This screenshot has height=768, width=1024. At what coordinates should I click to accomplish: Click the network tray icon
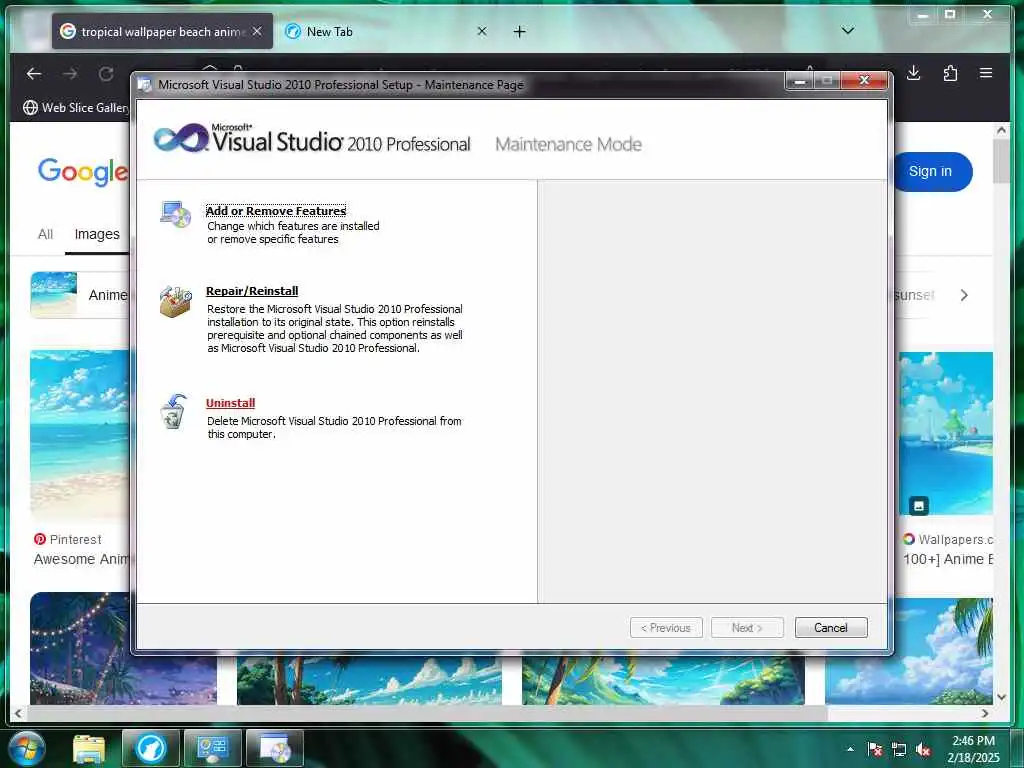click(x=899, y=749)
